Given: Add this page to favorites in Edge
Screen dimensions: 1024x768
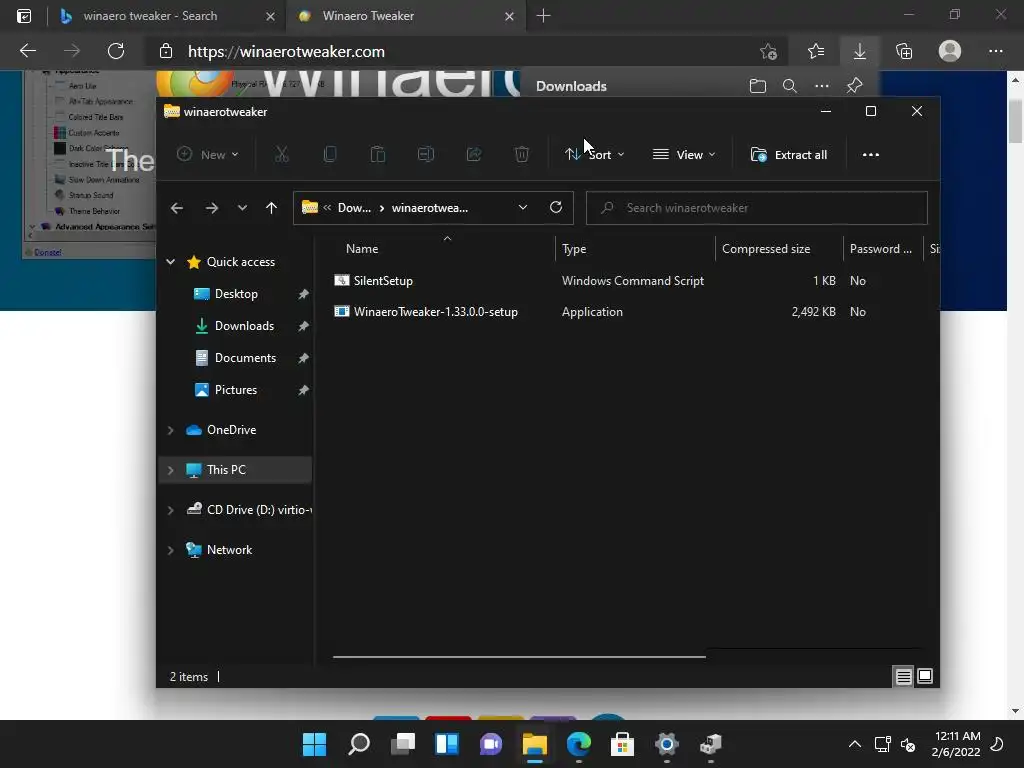Looking at the screenshot, I should 769,51.
